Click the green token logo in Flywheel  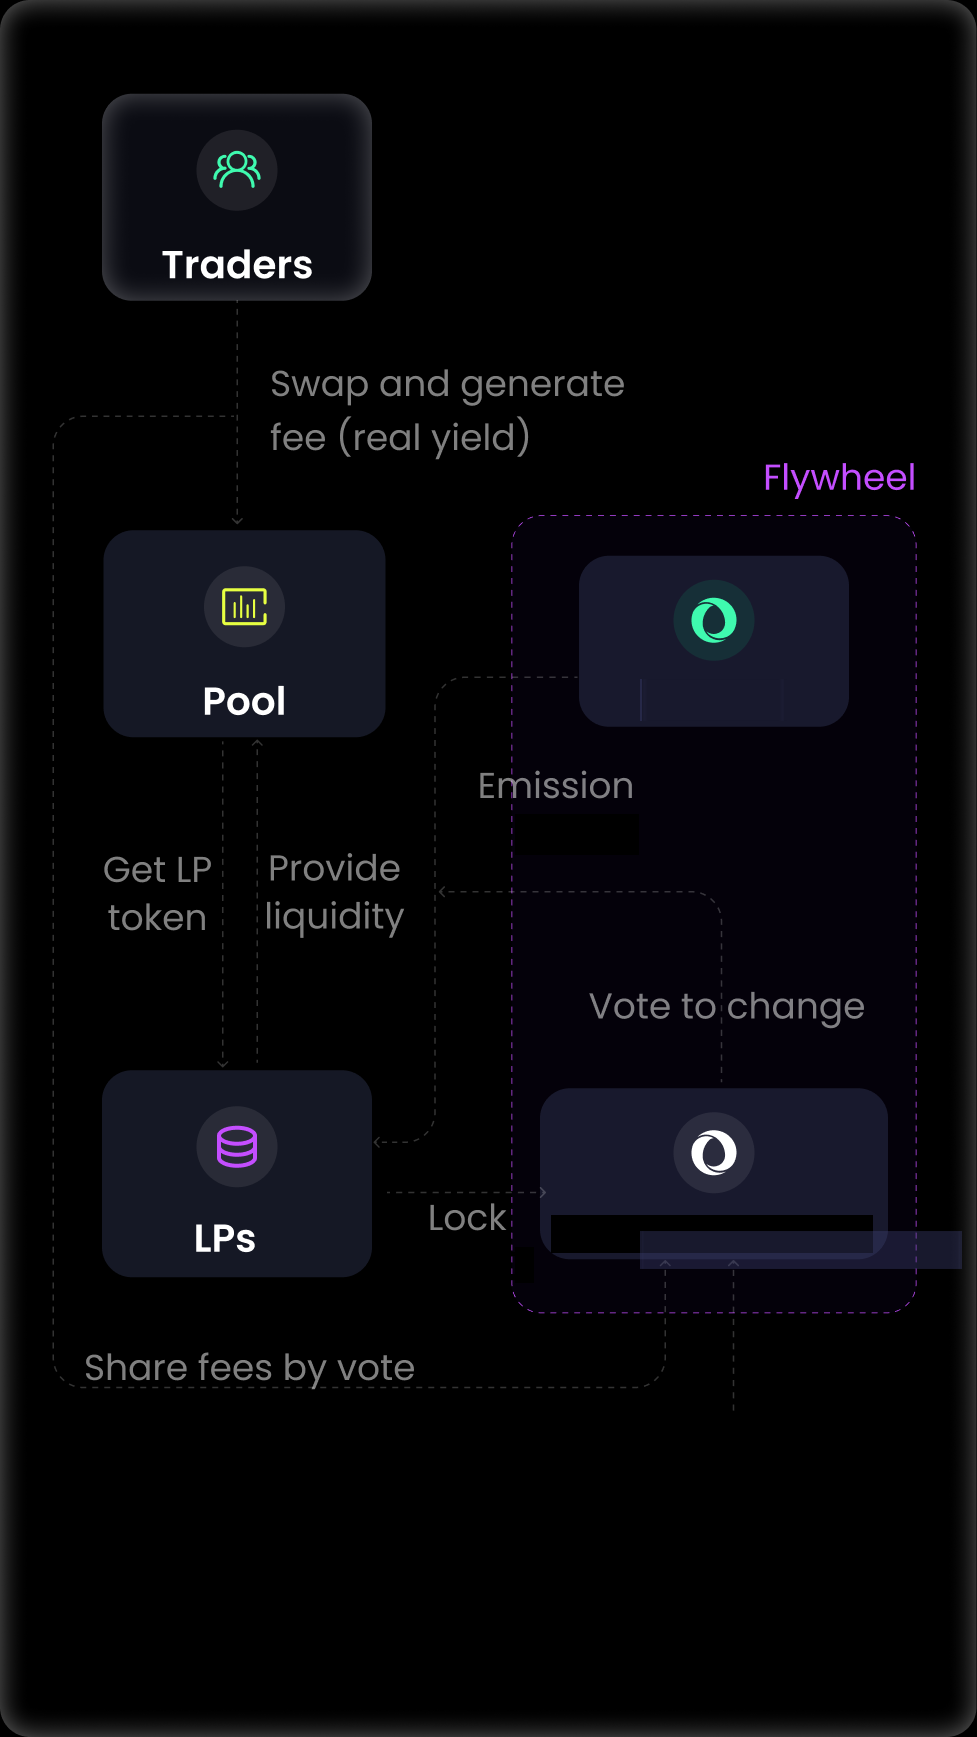pyautogui.click(x=714, y=620)
